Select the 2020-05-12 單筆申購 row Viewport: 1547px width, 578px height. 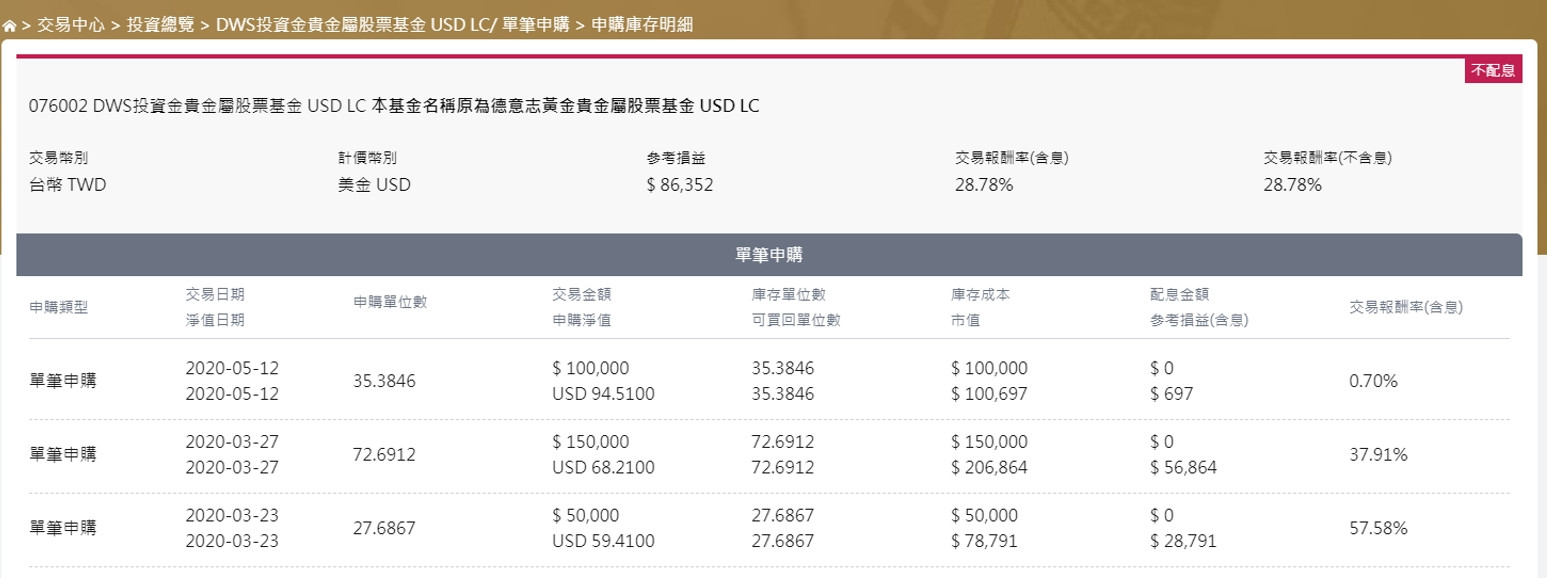point(63,381)
